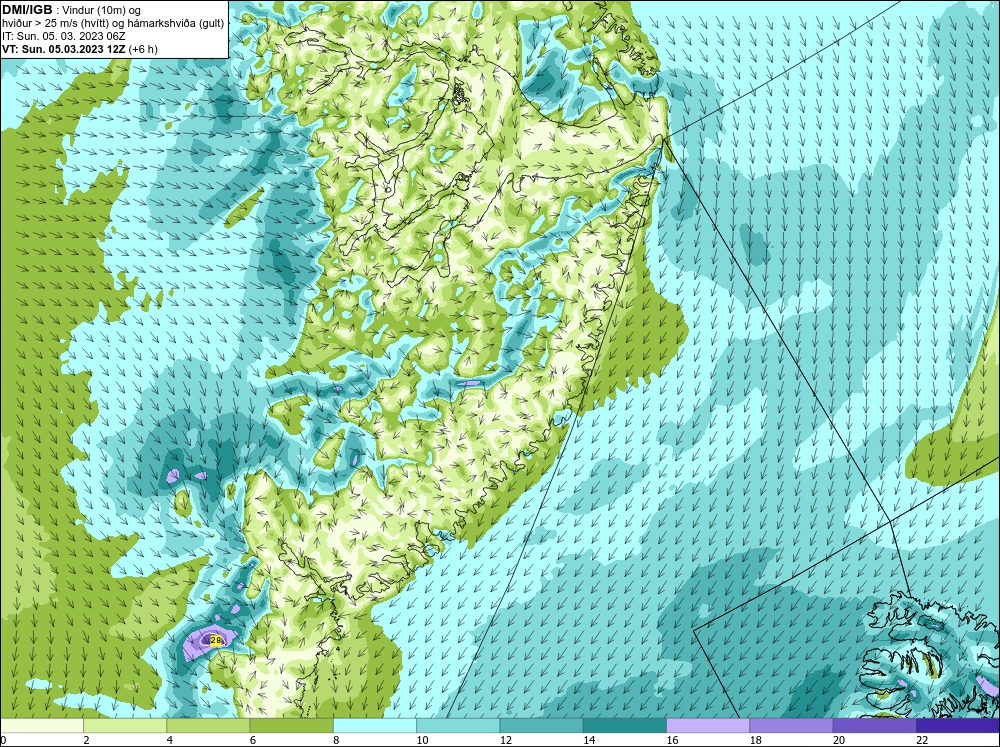Select the 8–10 m/s pale cyan legend swatch
The width and height of the screenshot is (1000, 747).
coord(375,725)
